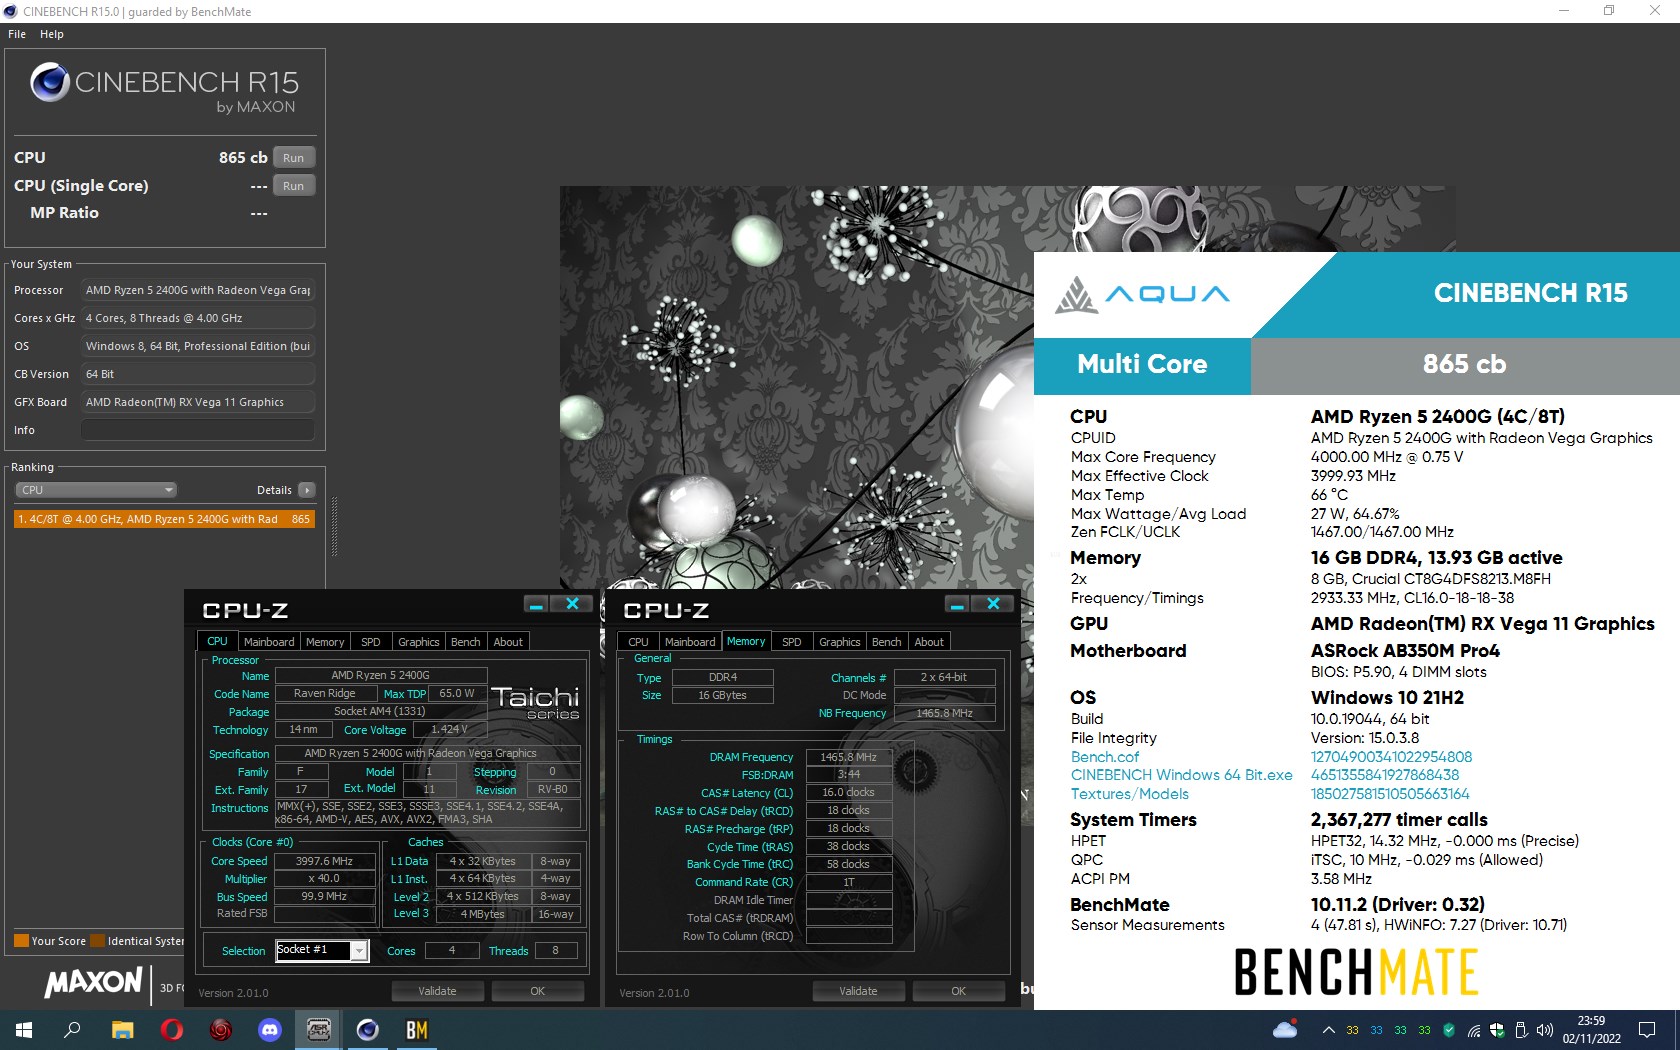Open the File menu
This screenshot has height=1050, width=1680.
(17, 34)
